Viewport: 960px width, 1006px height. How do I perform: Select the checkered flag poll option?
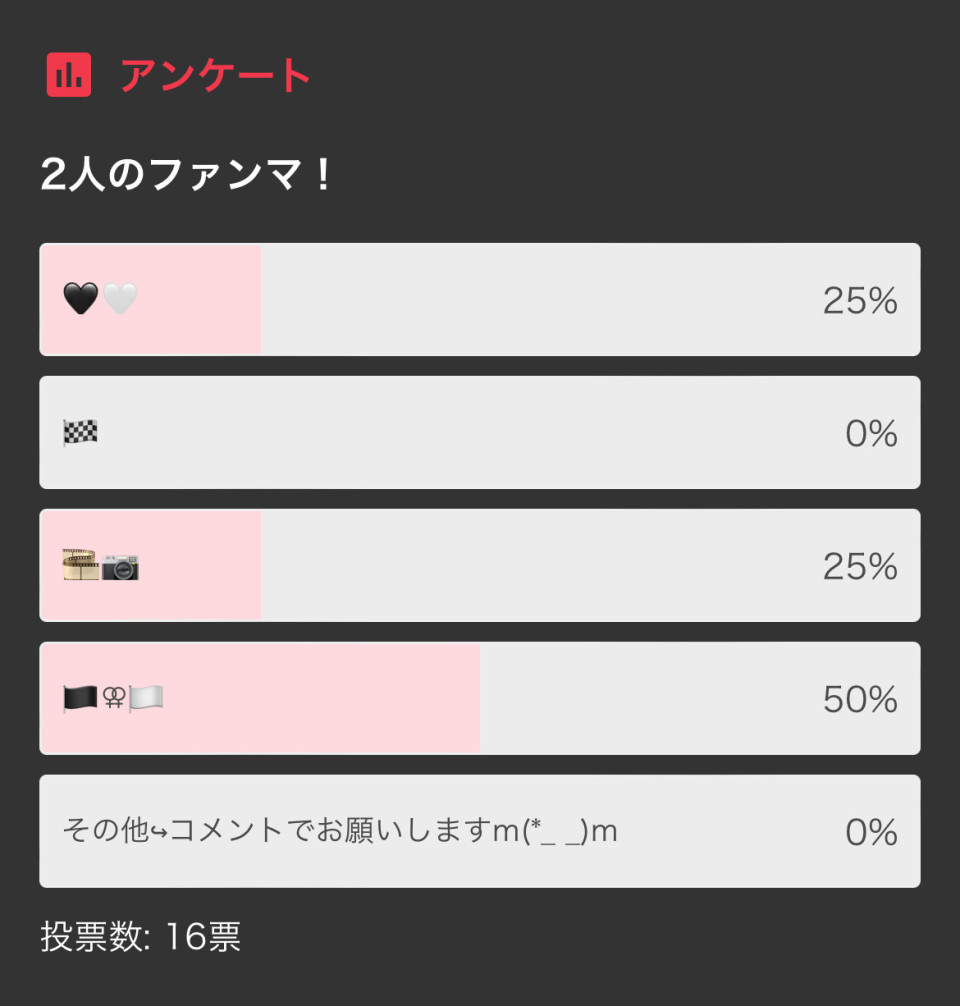click(480, 432)
